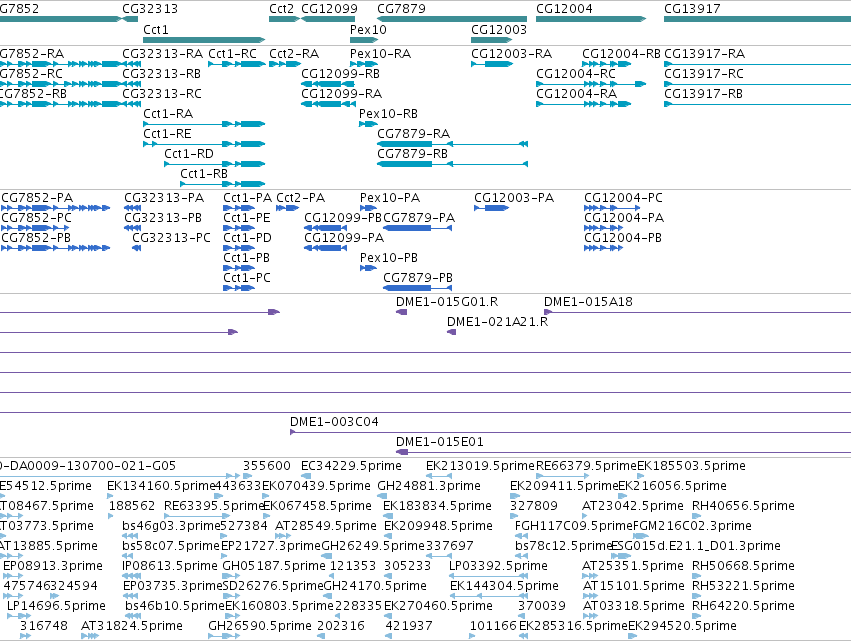Click EST GH24881.3prime
851x641 pixels.
click(x=382, y=496)
